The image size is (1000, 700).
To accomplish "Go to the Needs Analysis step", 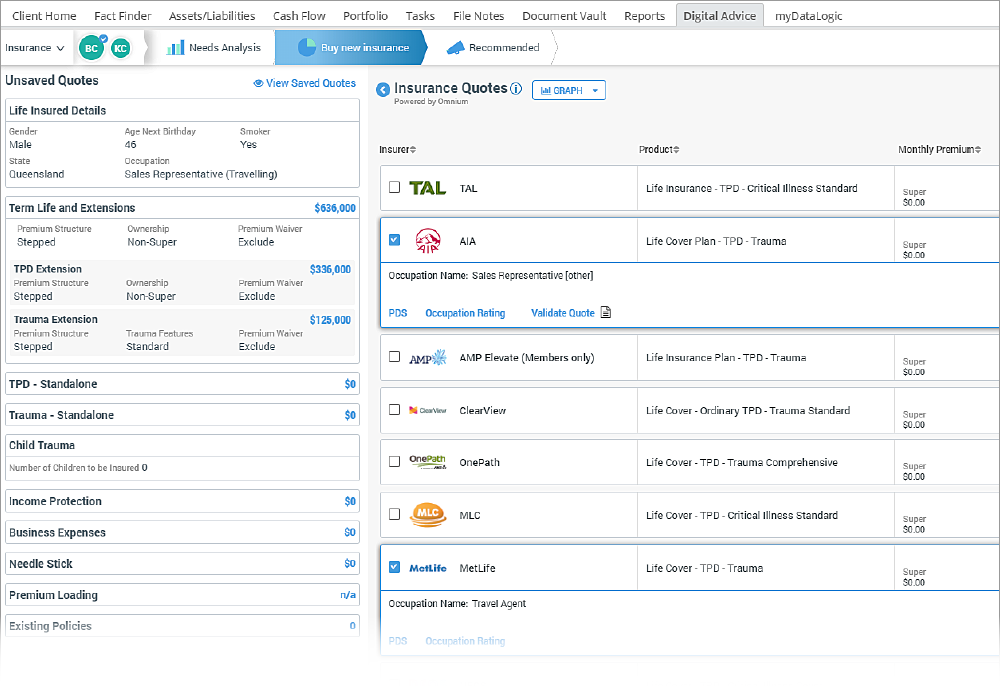I will [214, 48].
